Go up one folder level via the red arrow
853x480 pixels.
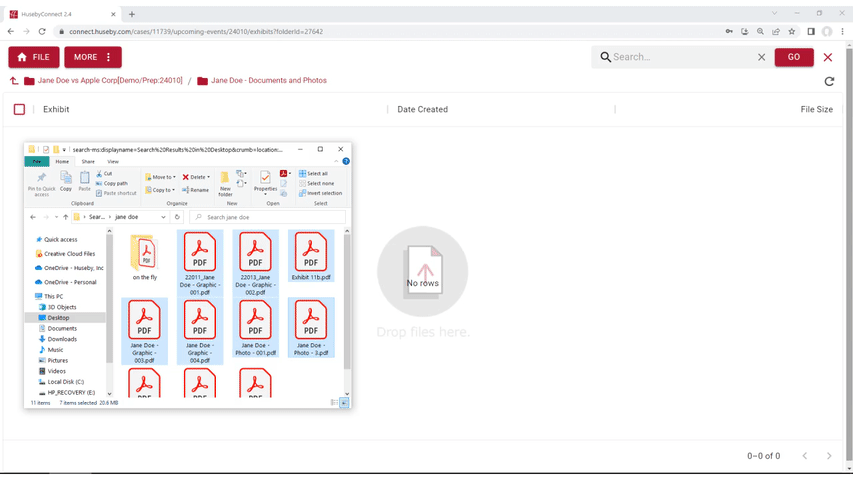14,81
